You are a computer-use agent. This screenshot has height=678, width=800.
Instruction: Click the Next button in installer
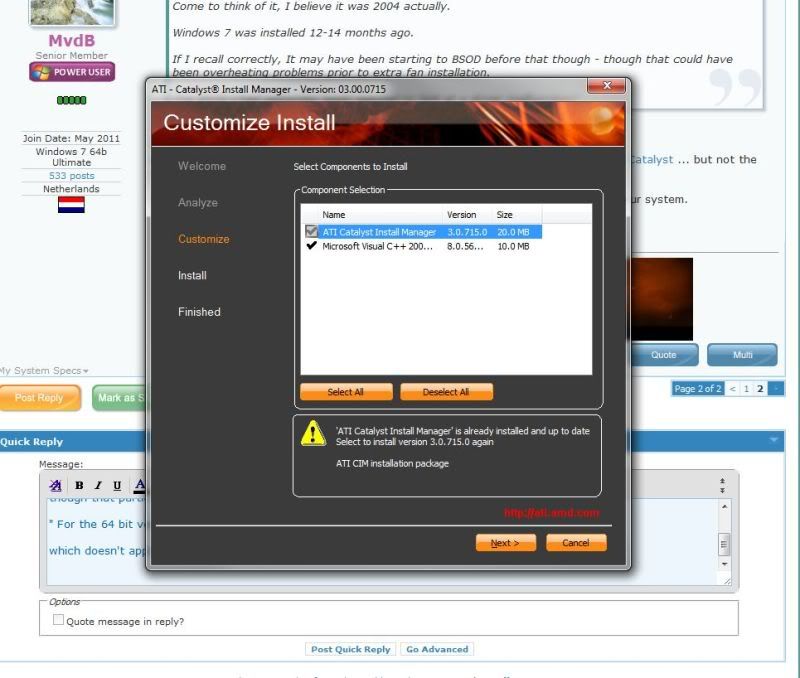click(505, 543)
